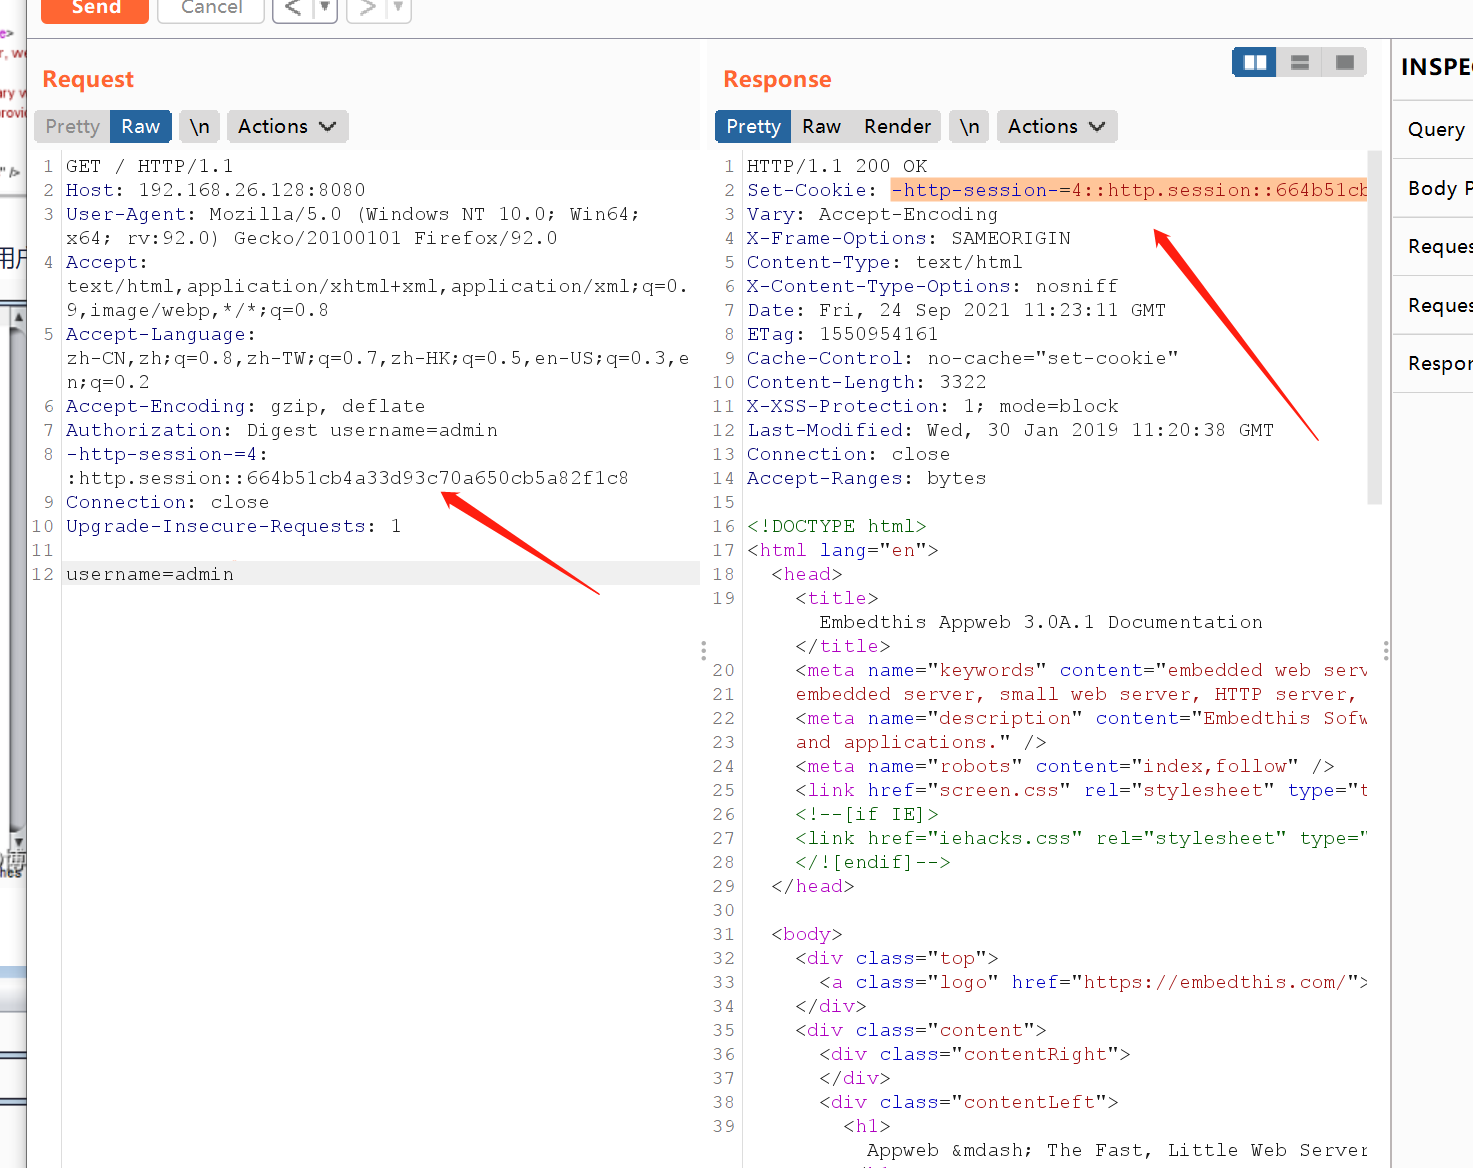Click the Upgrade-Insecure-Requests header line

[233, 526]
